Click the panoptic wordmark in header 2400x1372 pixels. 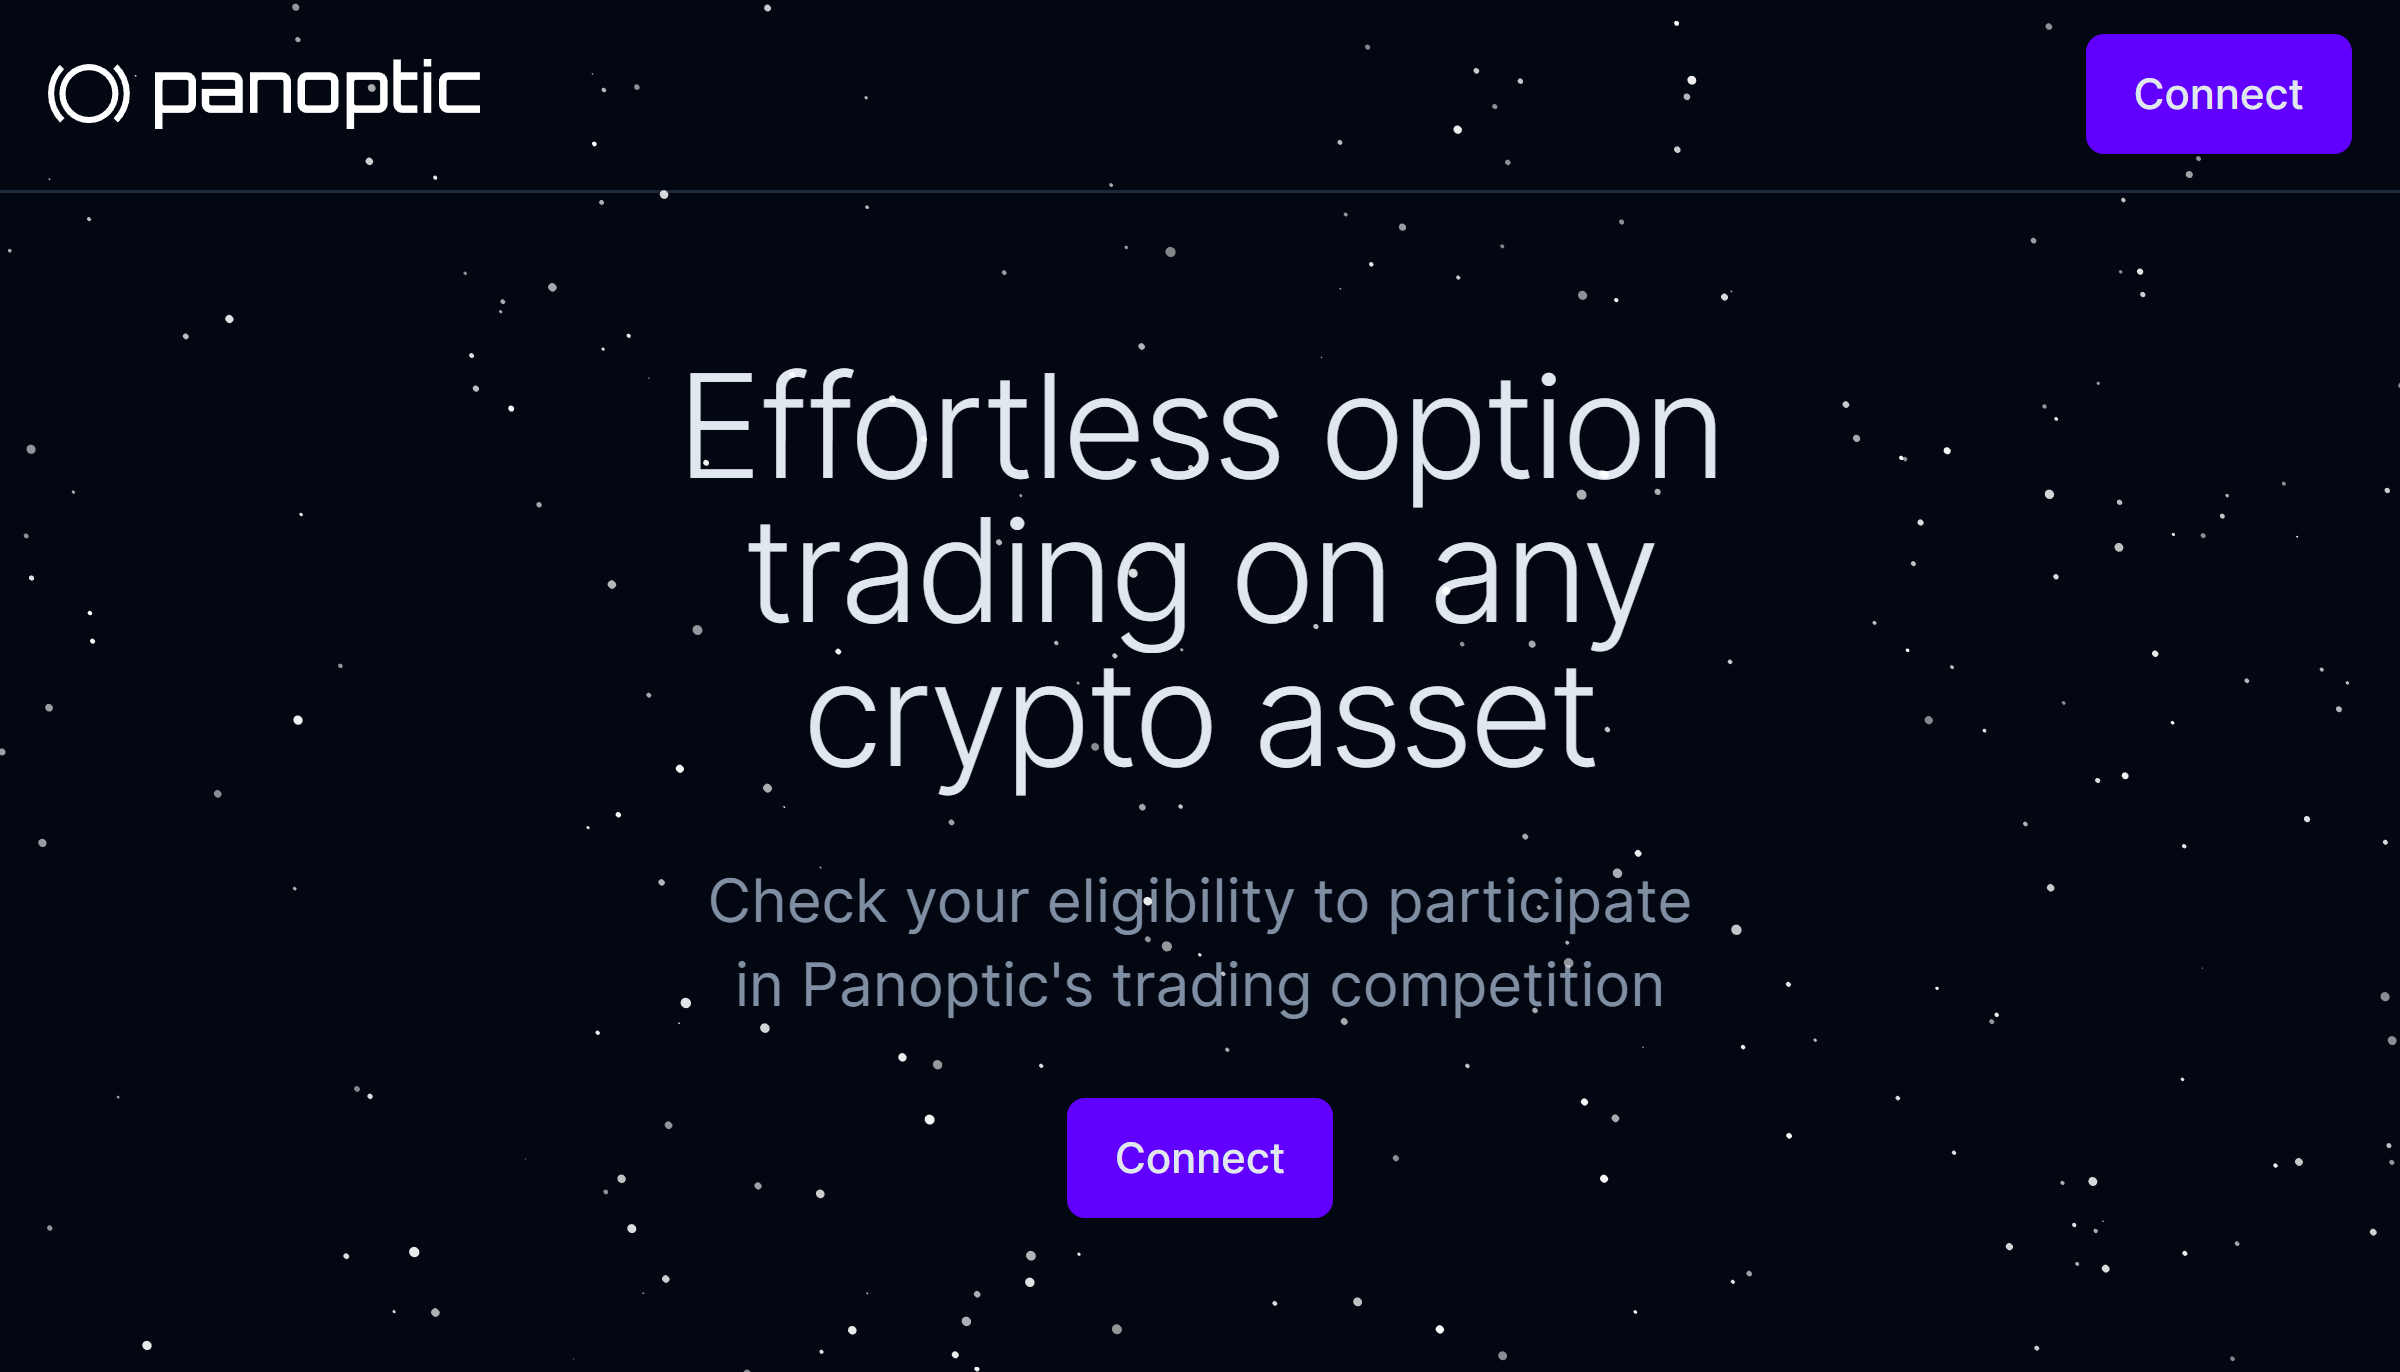pos(317,93)
